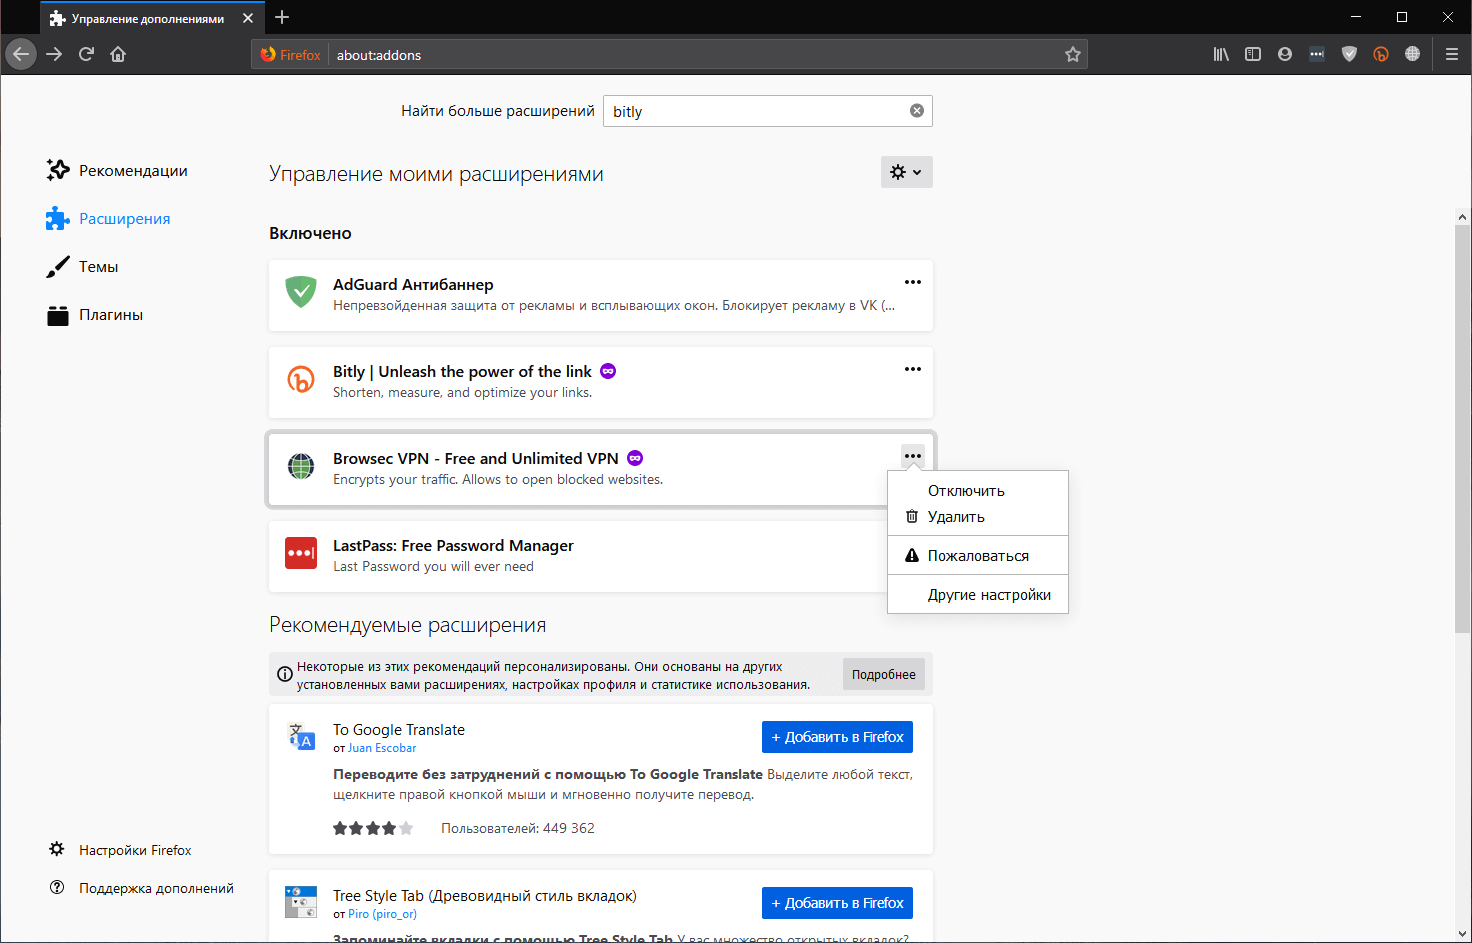Open the AdGuard Антибаннер three-dot menu
Viewport: 1472px width, 943px height.
click(x=912, y=282)
